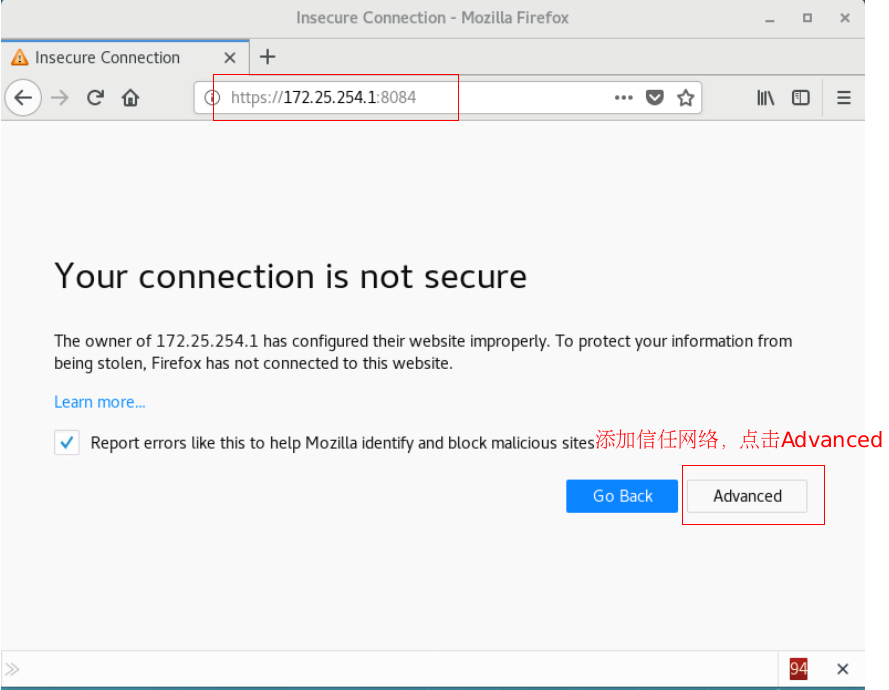
Task: Select the Insecure Connection tab
Action: (x=125, y=57)
